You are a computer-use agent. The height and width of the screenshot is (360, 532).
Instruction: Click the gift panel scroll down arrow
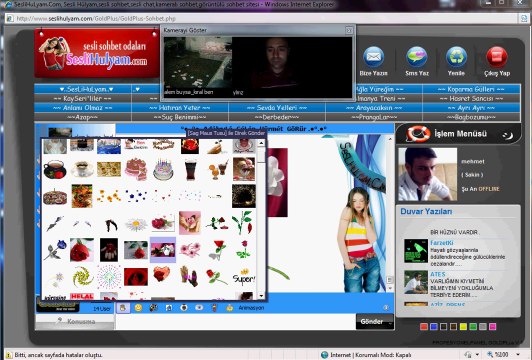[261, 296]
